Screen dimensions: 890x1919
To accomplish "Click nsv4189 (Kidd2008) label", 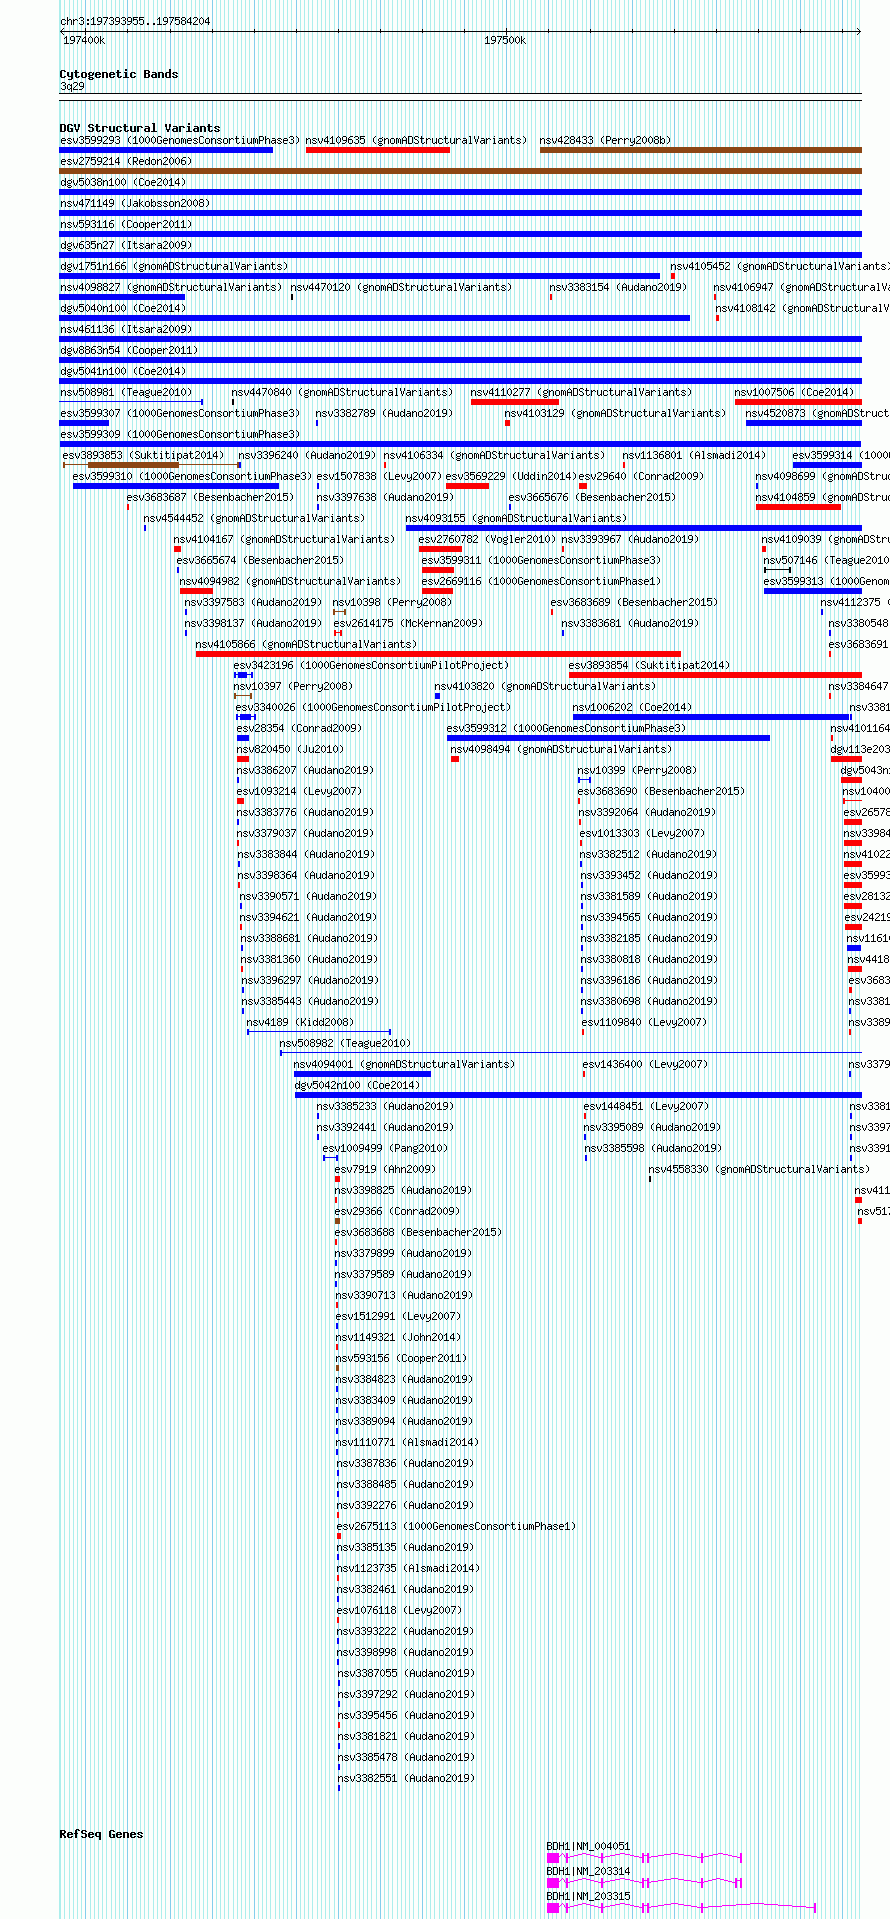I will (300, 1023).
